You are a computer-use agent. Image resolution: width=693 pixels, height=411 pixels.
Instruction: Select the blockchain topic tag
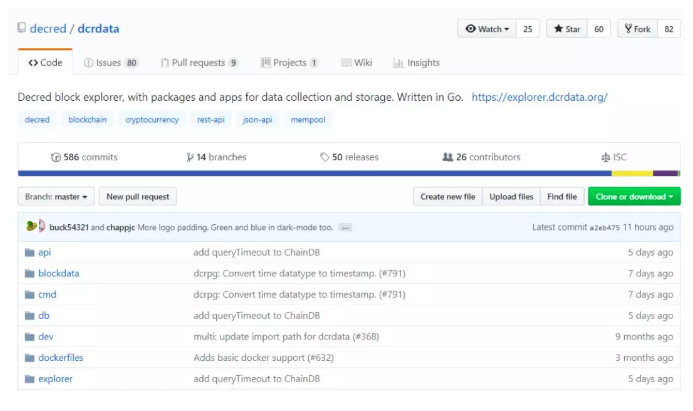coord(87,120)
